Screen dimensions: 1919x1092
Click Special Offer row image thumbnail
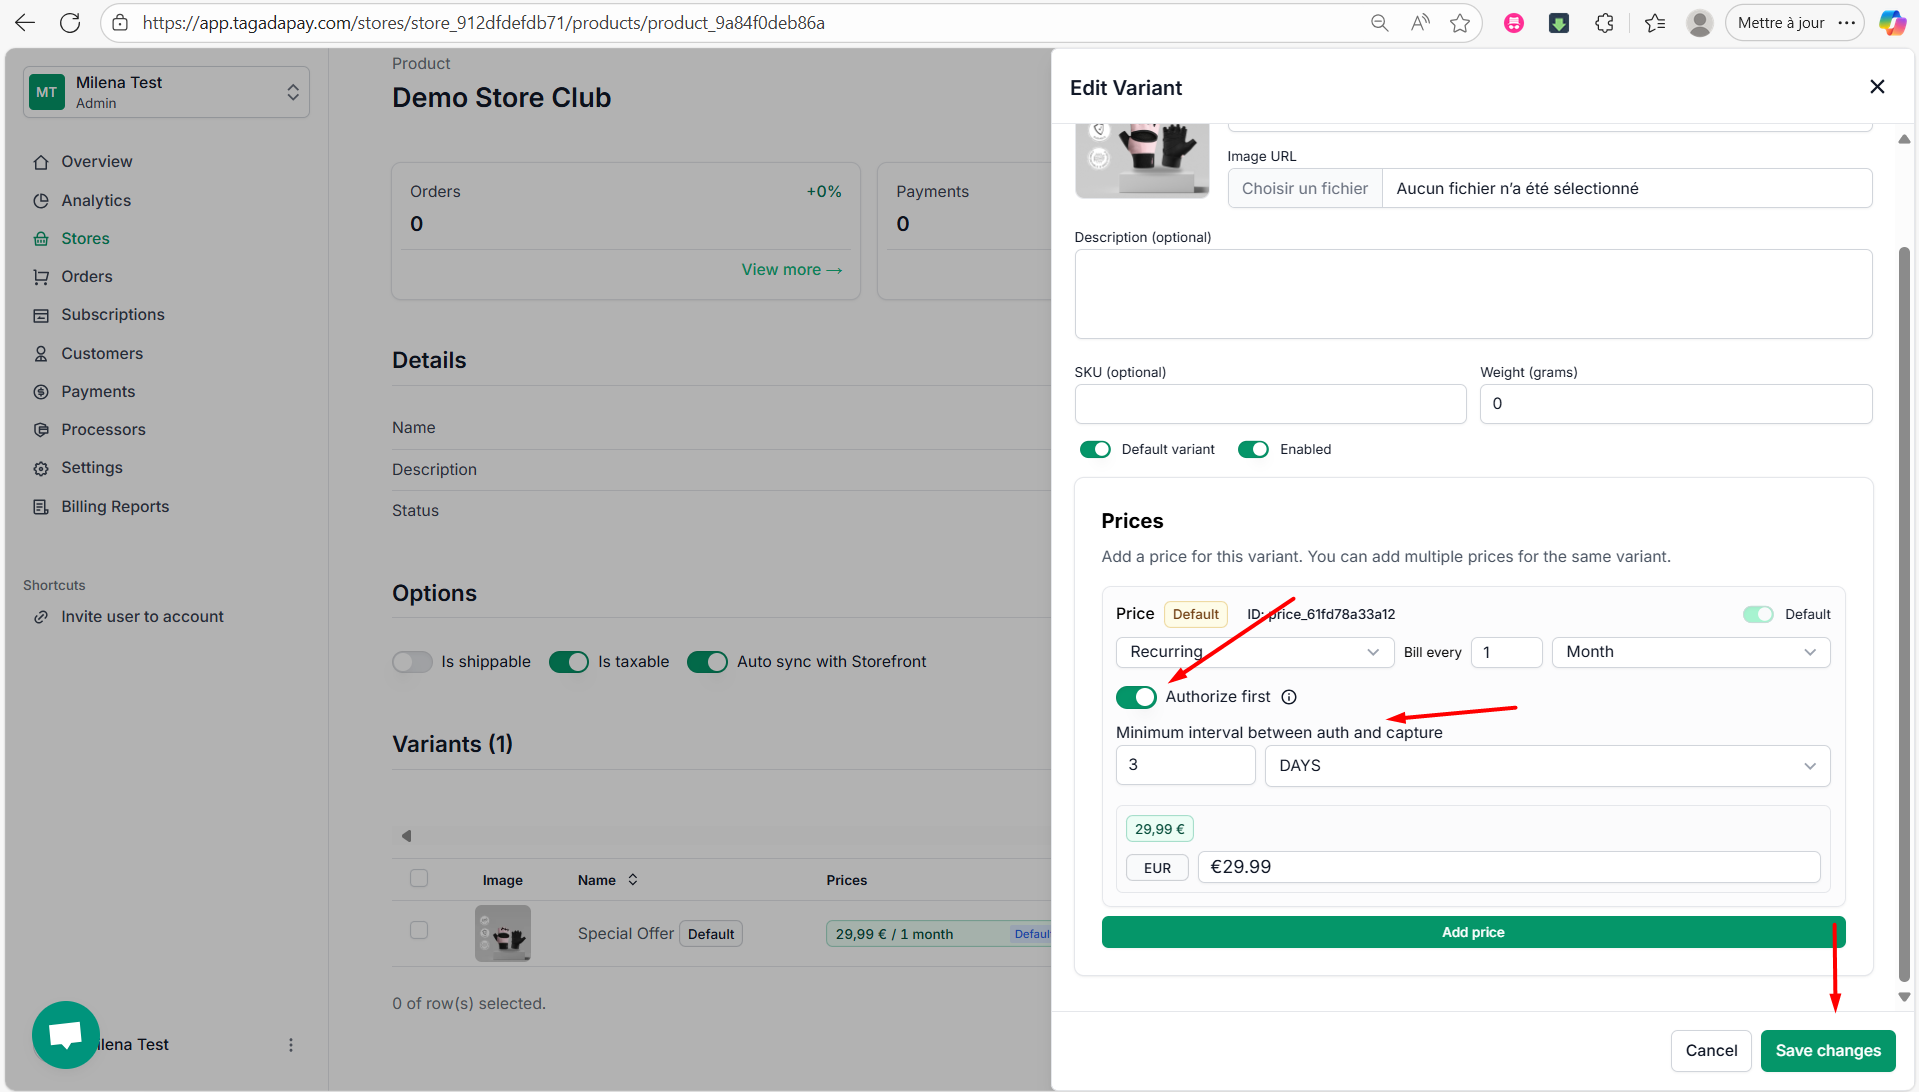pos(503,933)
